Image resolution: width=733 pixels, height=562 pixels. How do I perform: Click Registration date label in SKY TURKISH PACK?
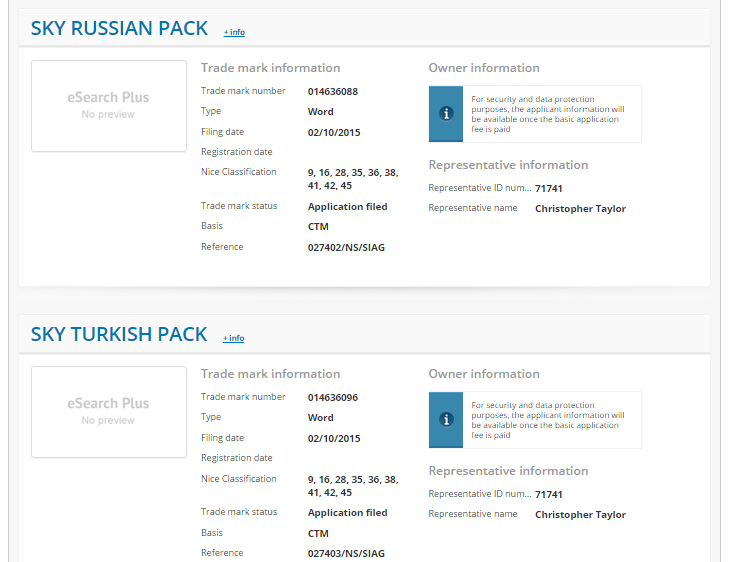coord(237,458)
